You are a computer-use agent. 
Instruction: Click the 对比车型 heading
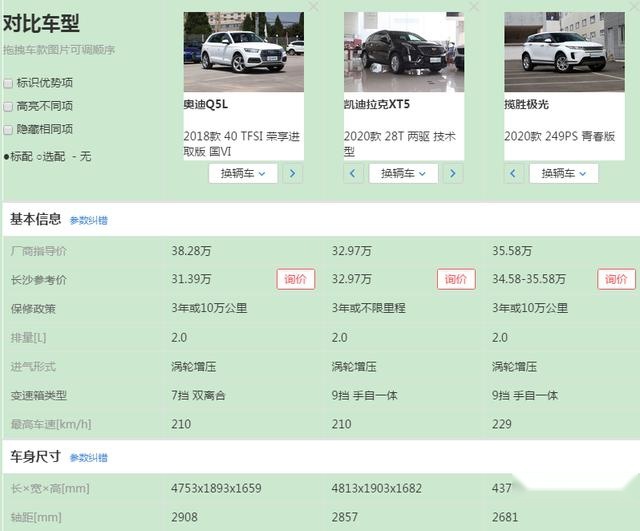[41, 23]
